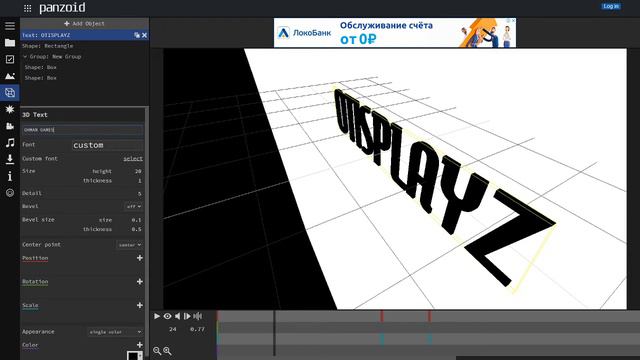Click the Rotation property label

(35, 282)
